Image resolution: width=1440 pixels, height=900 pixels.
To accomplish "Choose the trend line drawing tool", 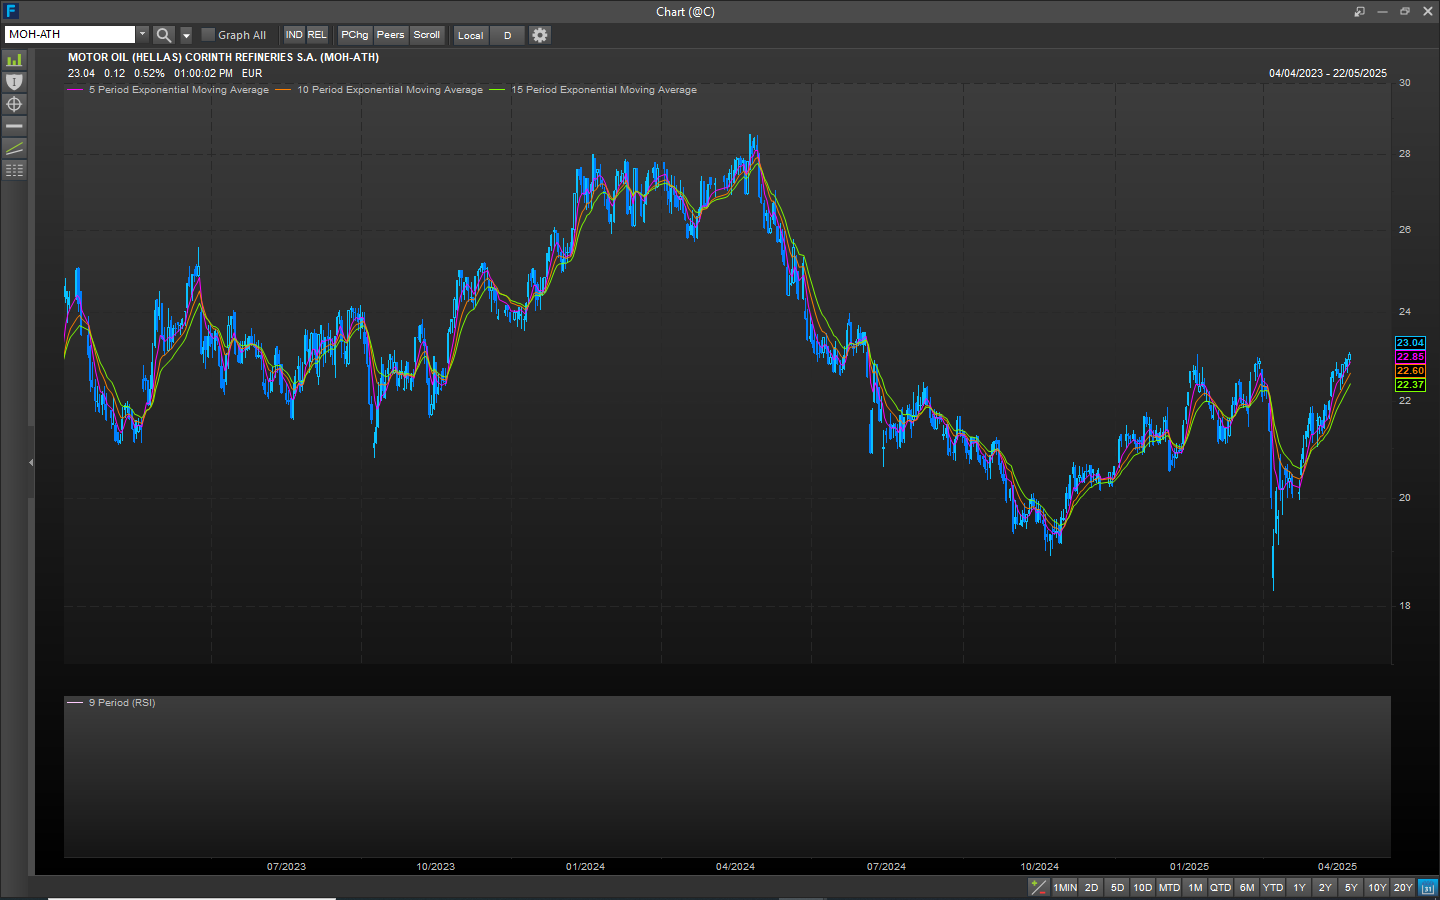I will pos(14,148).
